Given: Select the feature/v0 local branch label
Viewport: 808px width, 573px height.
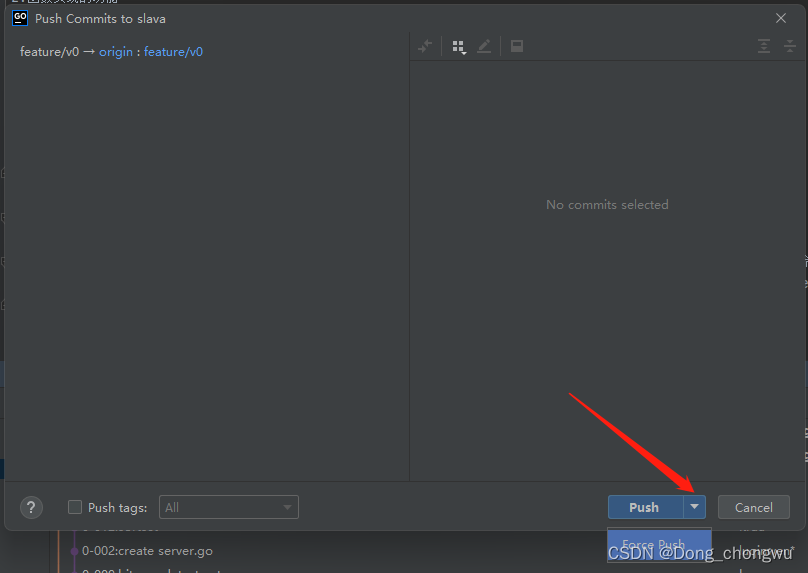Looking at the screenshot, I should click(x=49, y=52).
